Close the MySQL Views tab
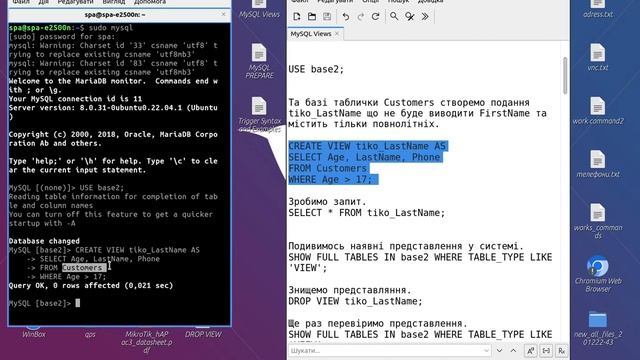 pyautogui.click(x=337, y=33)
